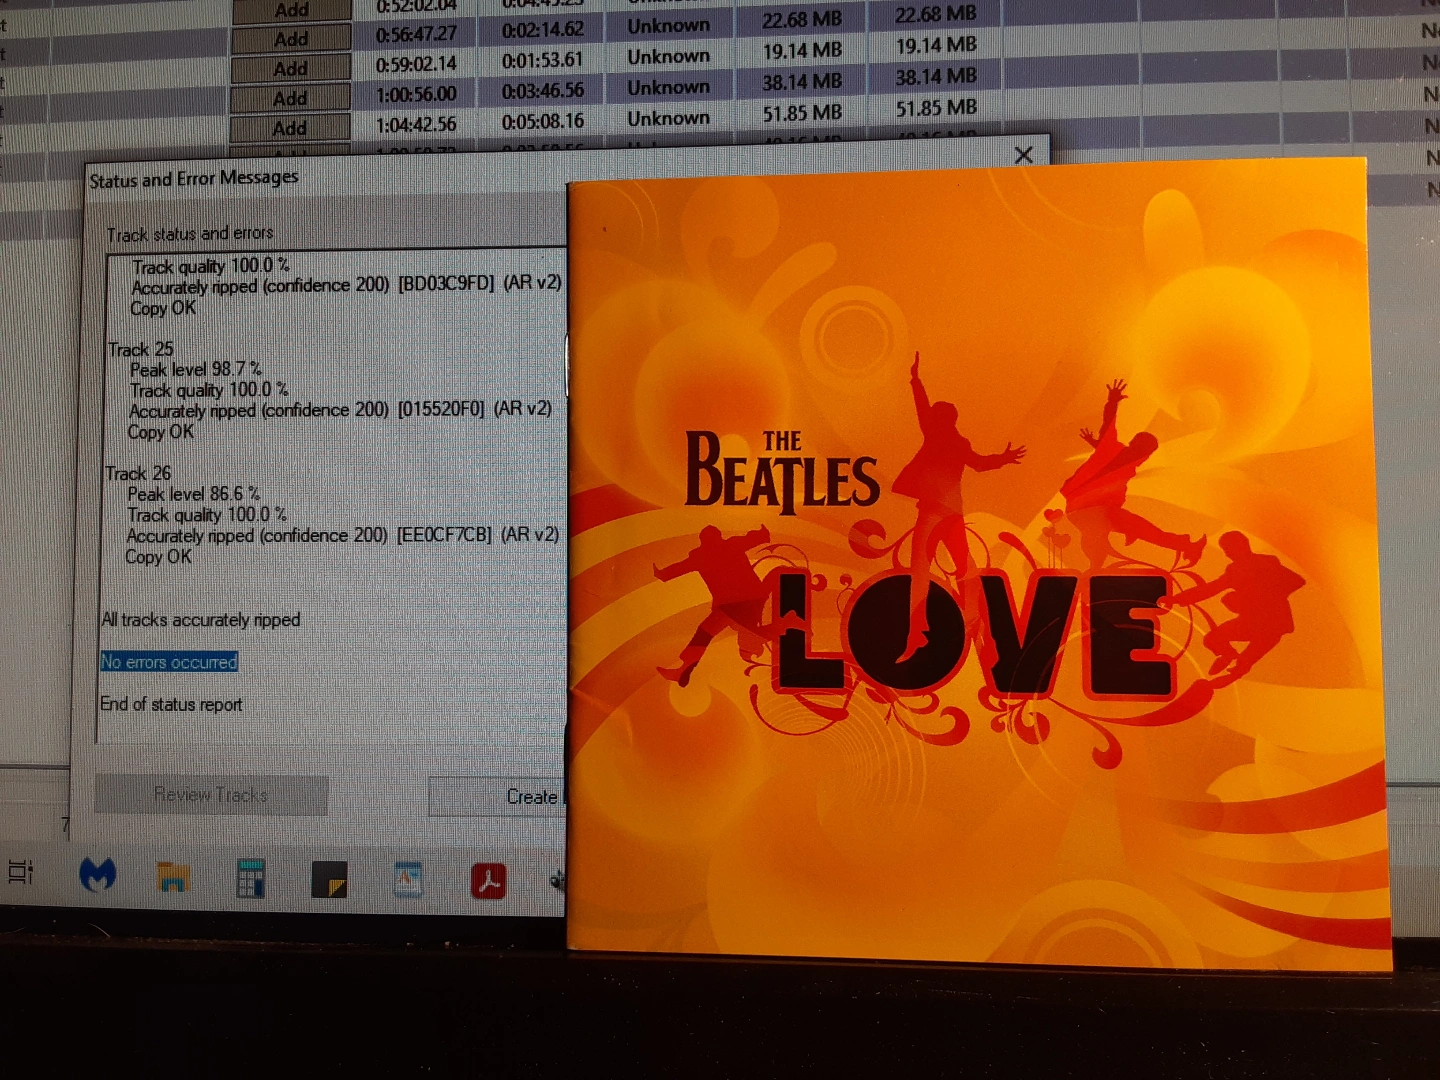Close the Status and Error Messages dialog
The height and width of the screenshot is (1080, 1440).
[x=1023, y=155]
